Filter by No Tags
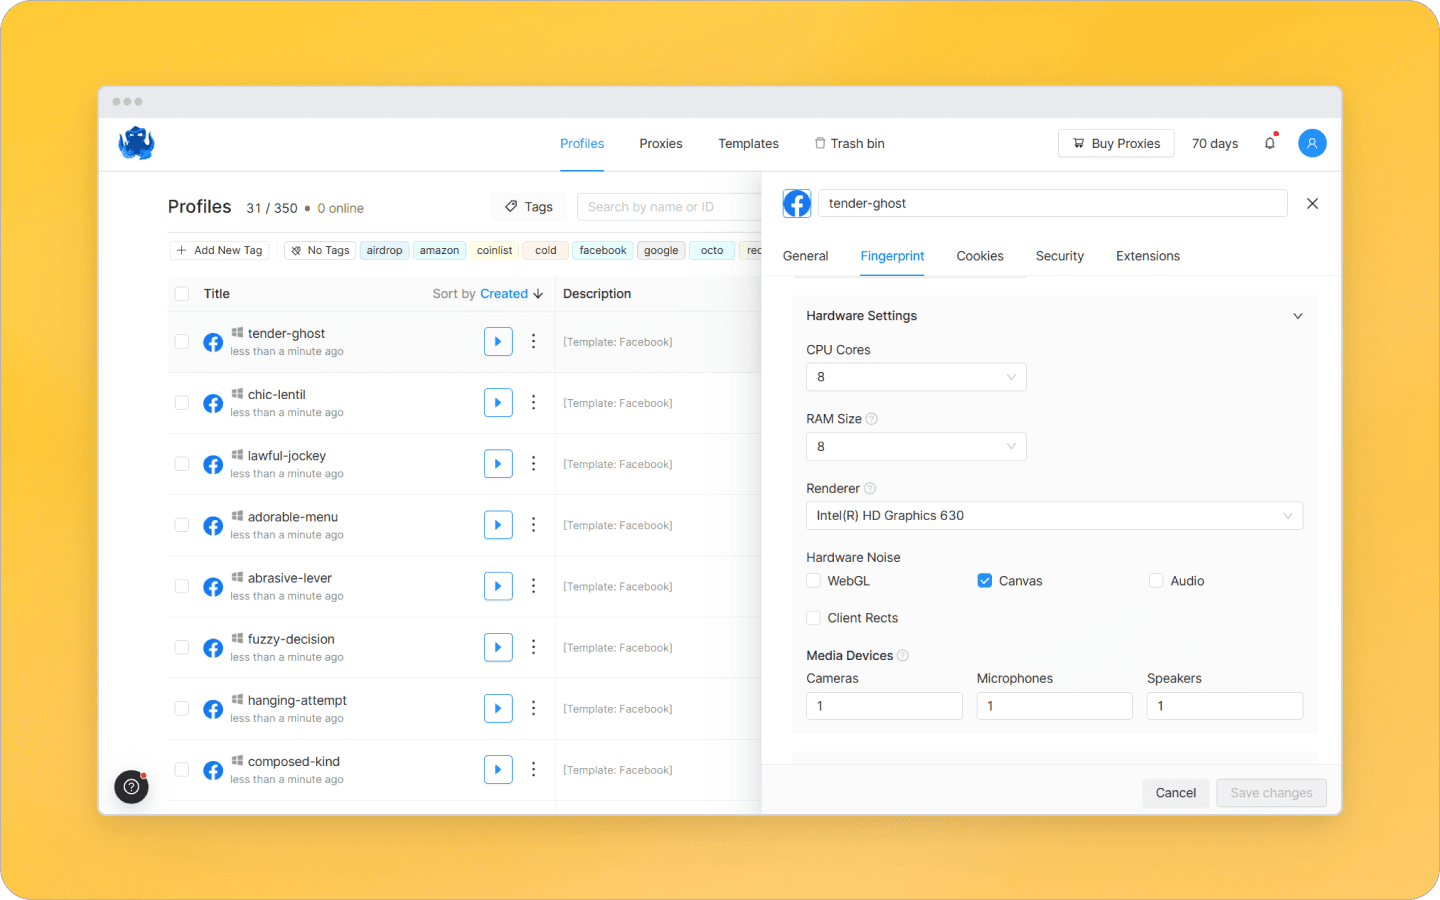This screenshot has width=1440, height=900. (320, 250)
